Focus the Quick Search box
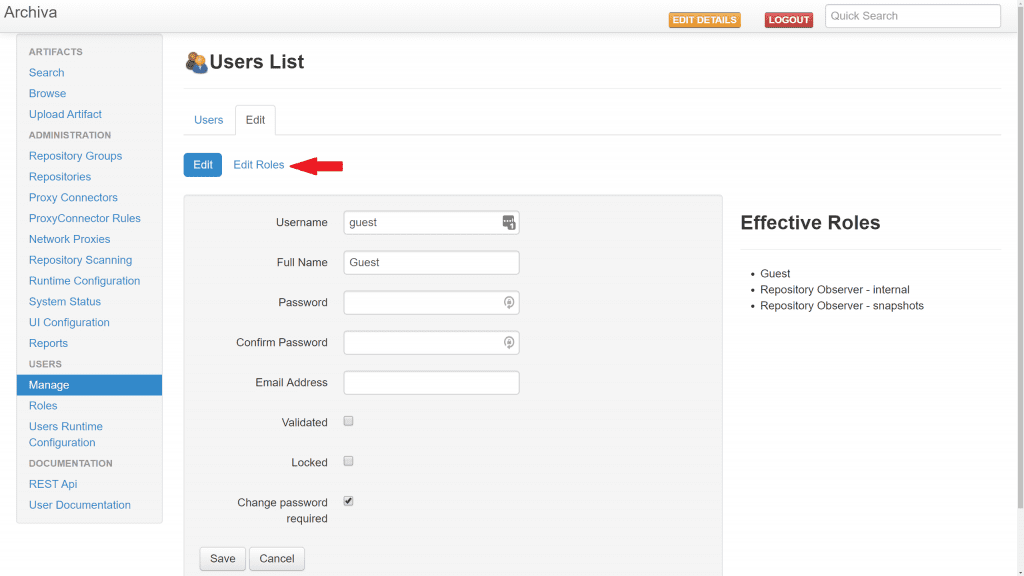This screenshot has height=576, width=1024. click(912, 16)
